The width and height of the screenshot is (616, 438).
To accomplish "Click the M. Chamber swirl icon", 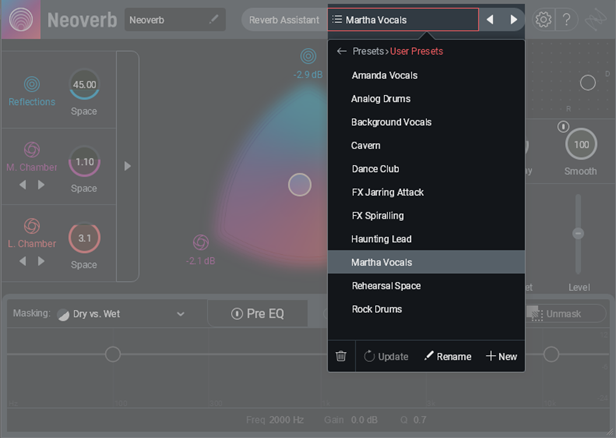I will tap(32, 149).
